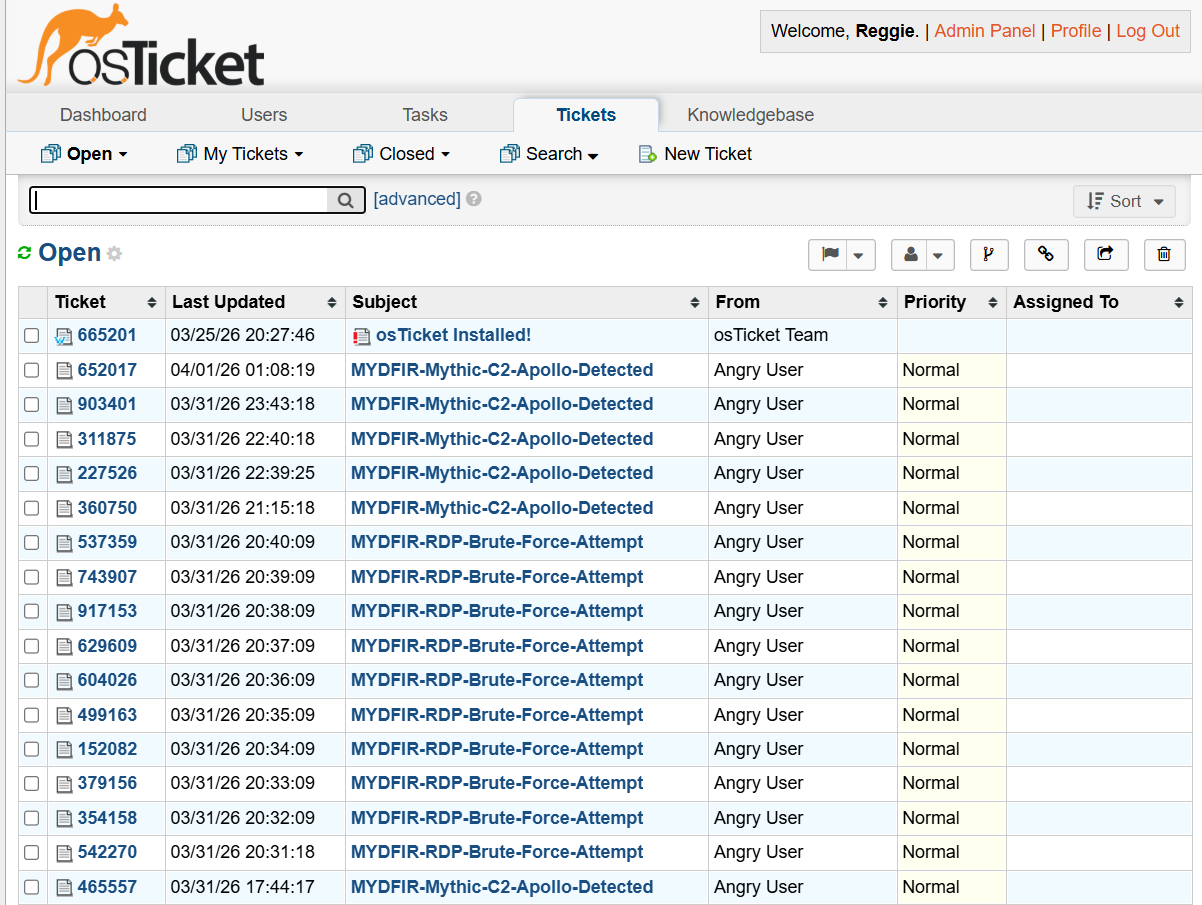Select the checkbox for ticket 537359
Image resolution: width=1202 pixels, height=905 pixels.
[x=32, y=542]
